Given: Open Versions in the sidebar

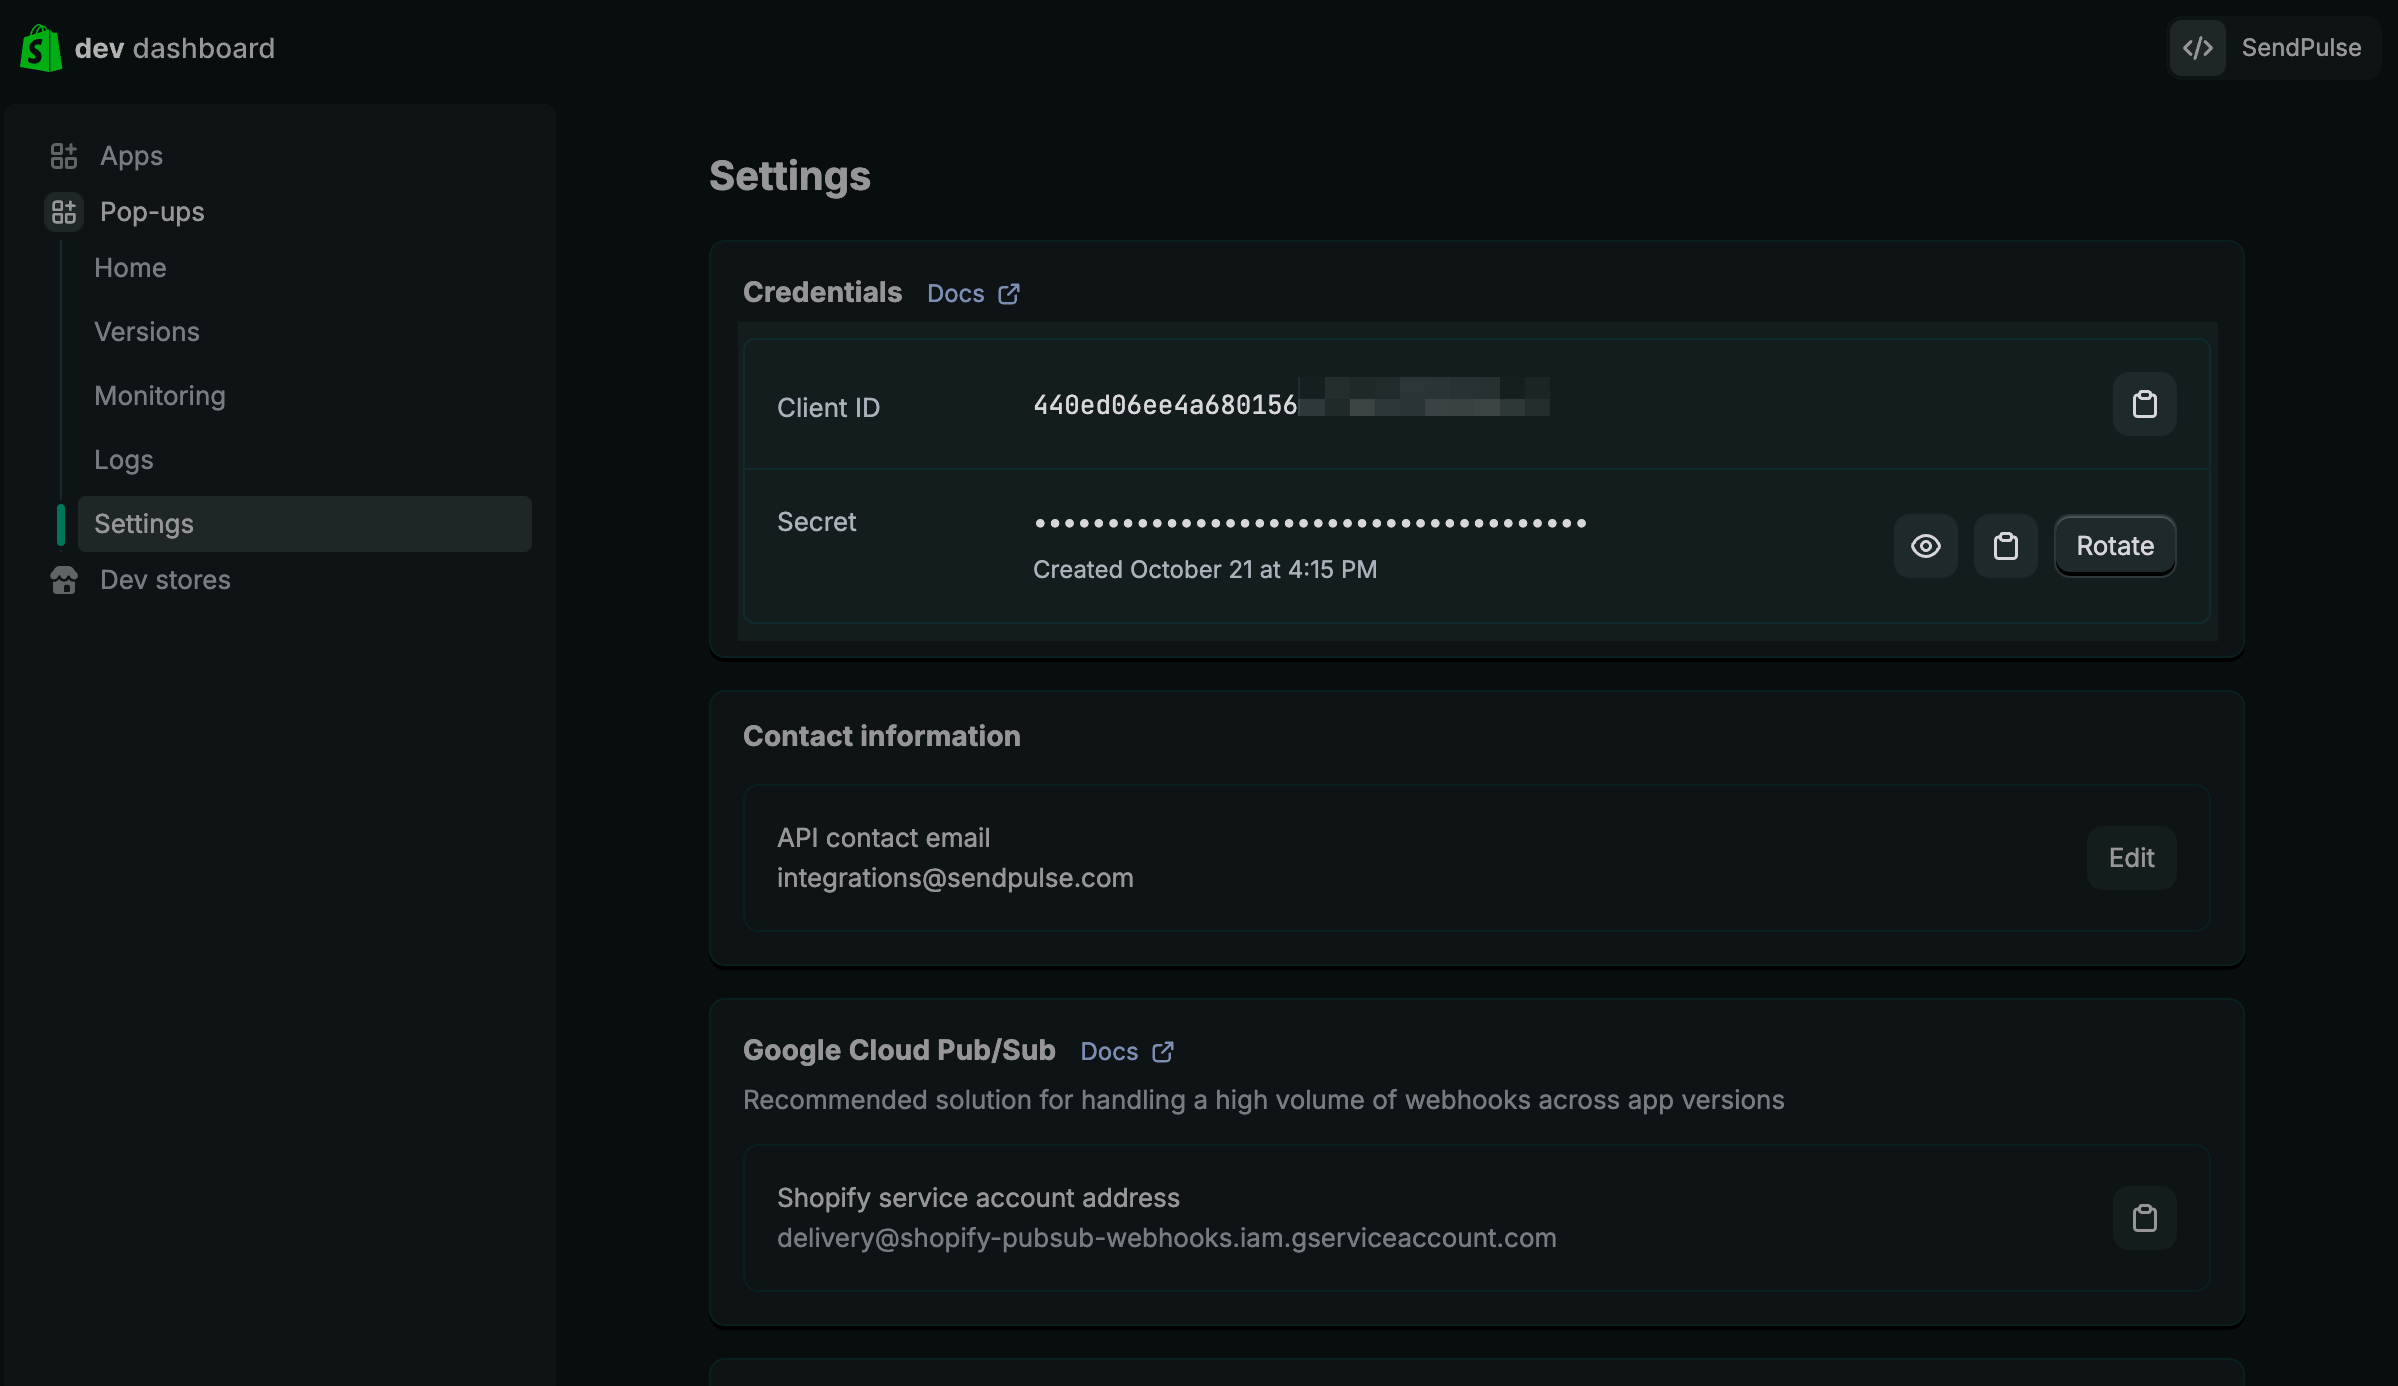Looking at the screenshot, I should coord(147,332).
